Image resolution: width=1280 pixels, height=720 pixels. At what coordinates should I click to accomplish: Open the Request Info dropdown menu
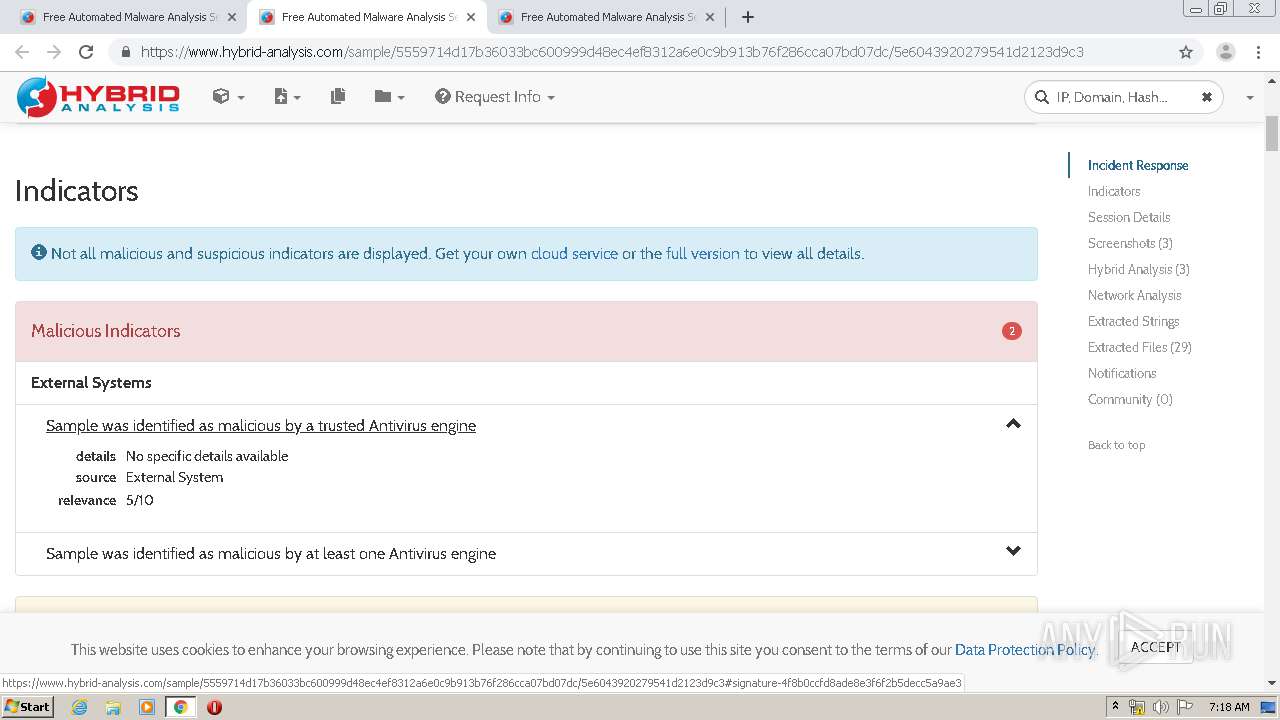tap(495, 97)
